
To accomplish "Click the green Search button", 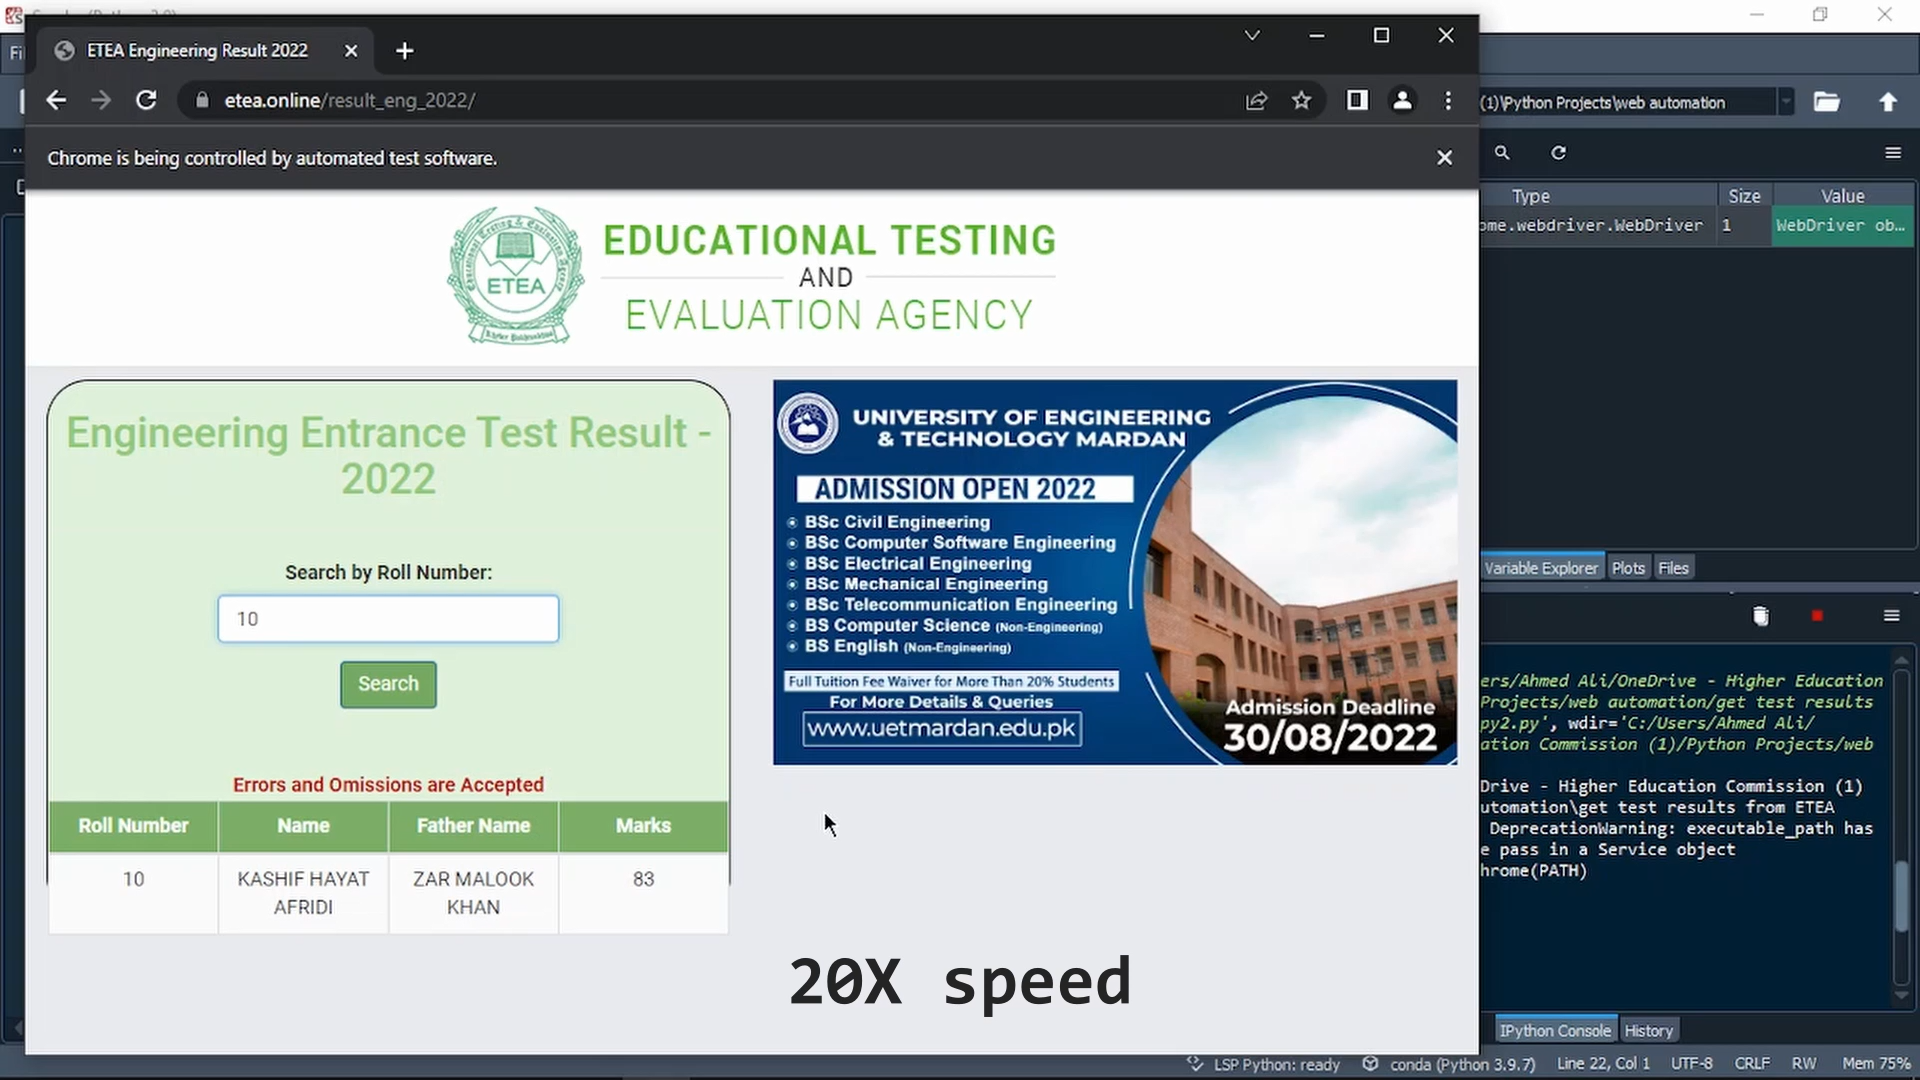I will [x=388, y=684].
